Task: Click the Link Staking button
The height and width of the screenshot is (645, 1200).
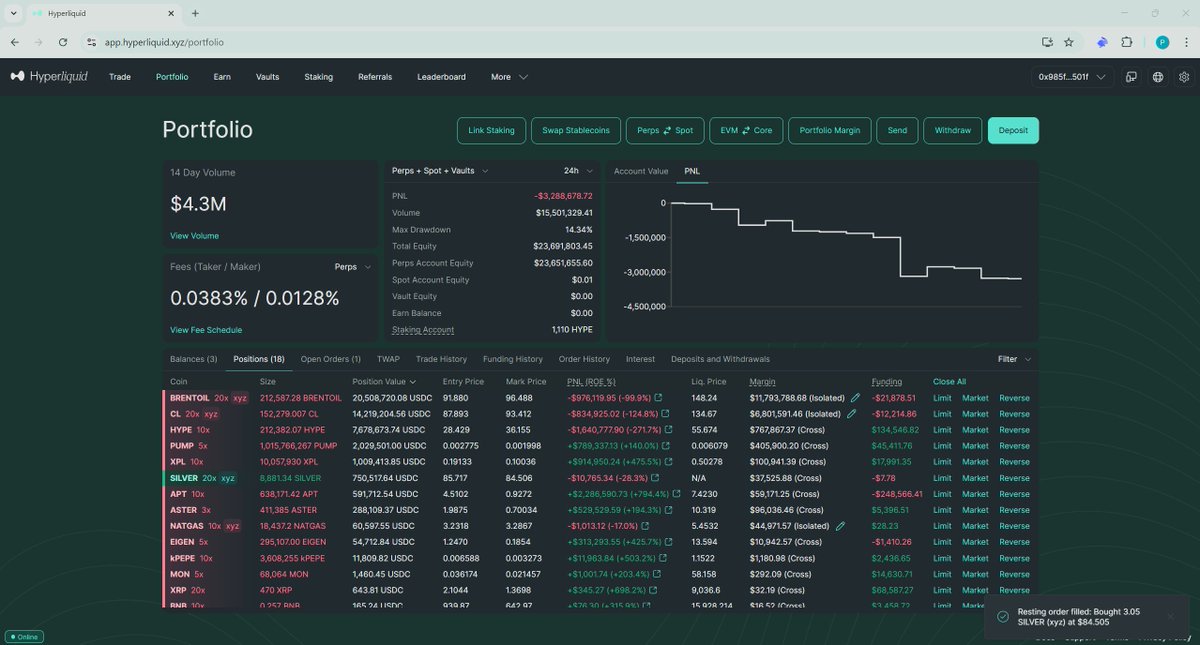Action: click(x=491, y=130)
